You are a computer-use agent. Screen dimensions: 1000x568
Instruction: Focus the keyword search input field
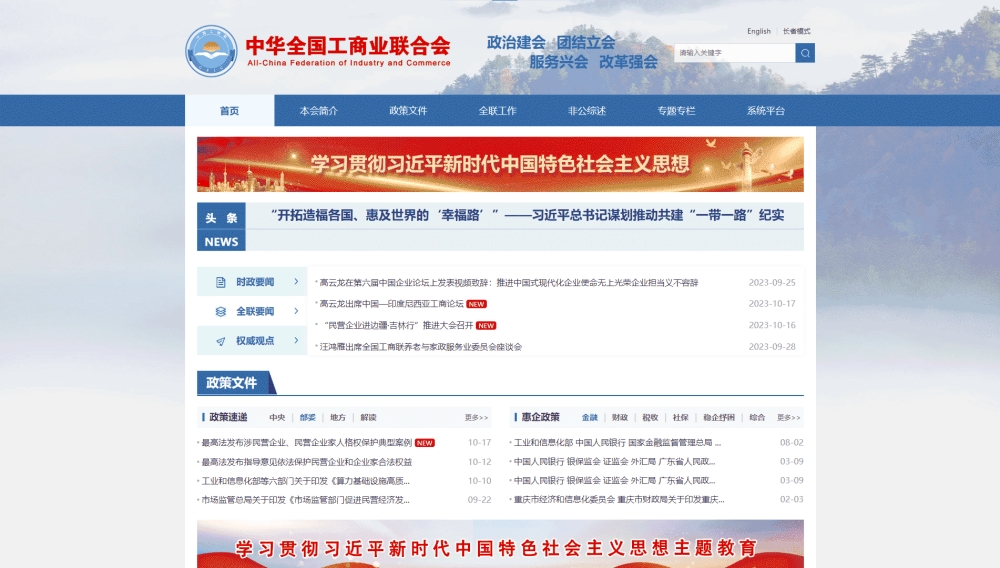735,53
